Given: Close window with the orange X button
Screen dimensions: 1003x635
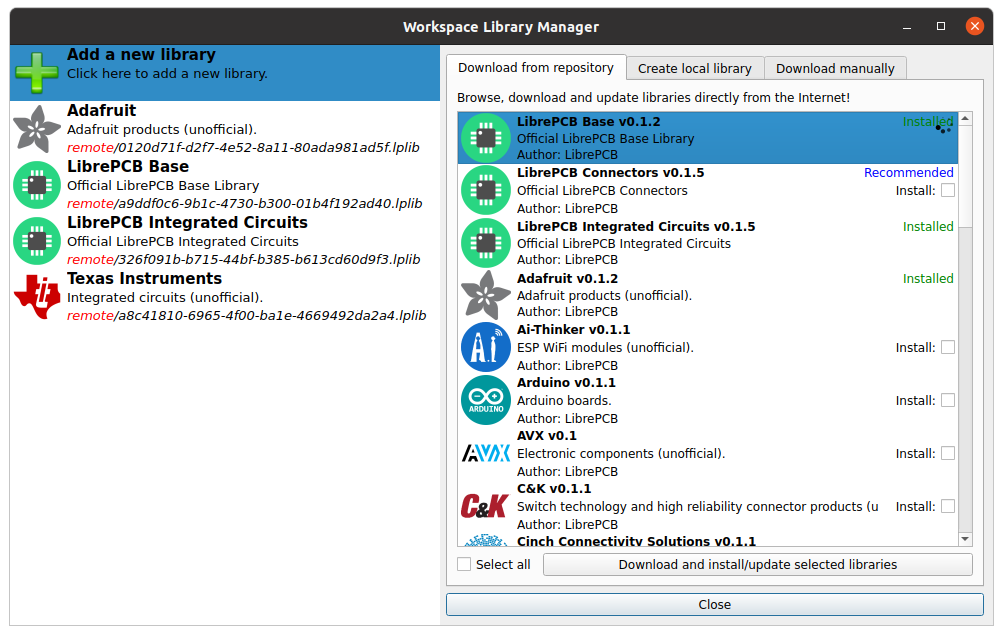Looking at the screenshot, I should pos(974,26).
